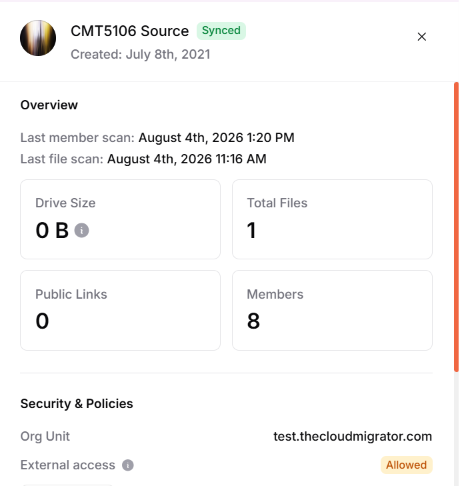Click the orange Allowed access badge
The height and width of the screenshot is (486, 459).
(x=406, y=465)
